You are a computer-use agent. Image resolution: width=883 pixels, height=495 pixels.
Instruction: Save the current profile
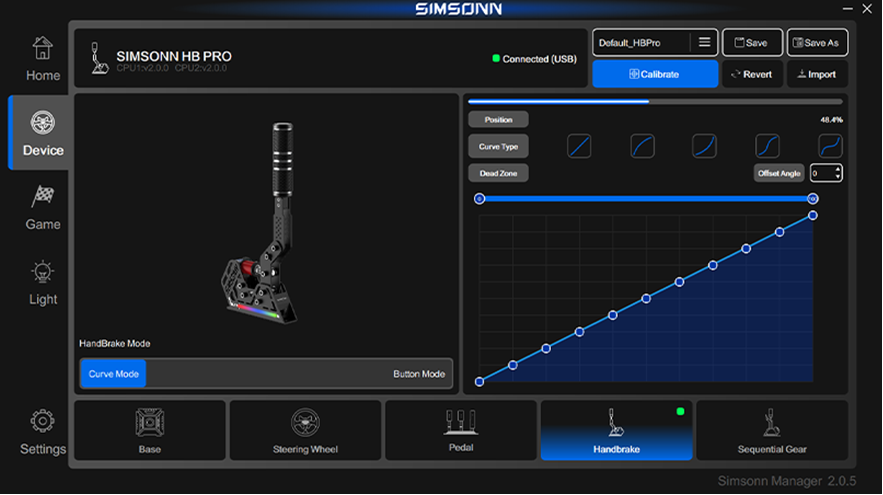752,43
